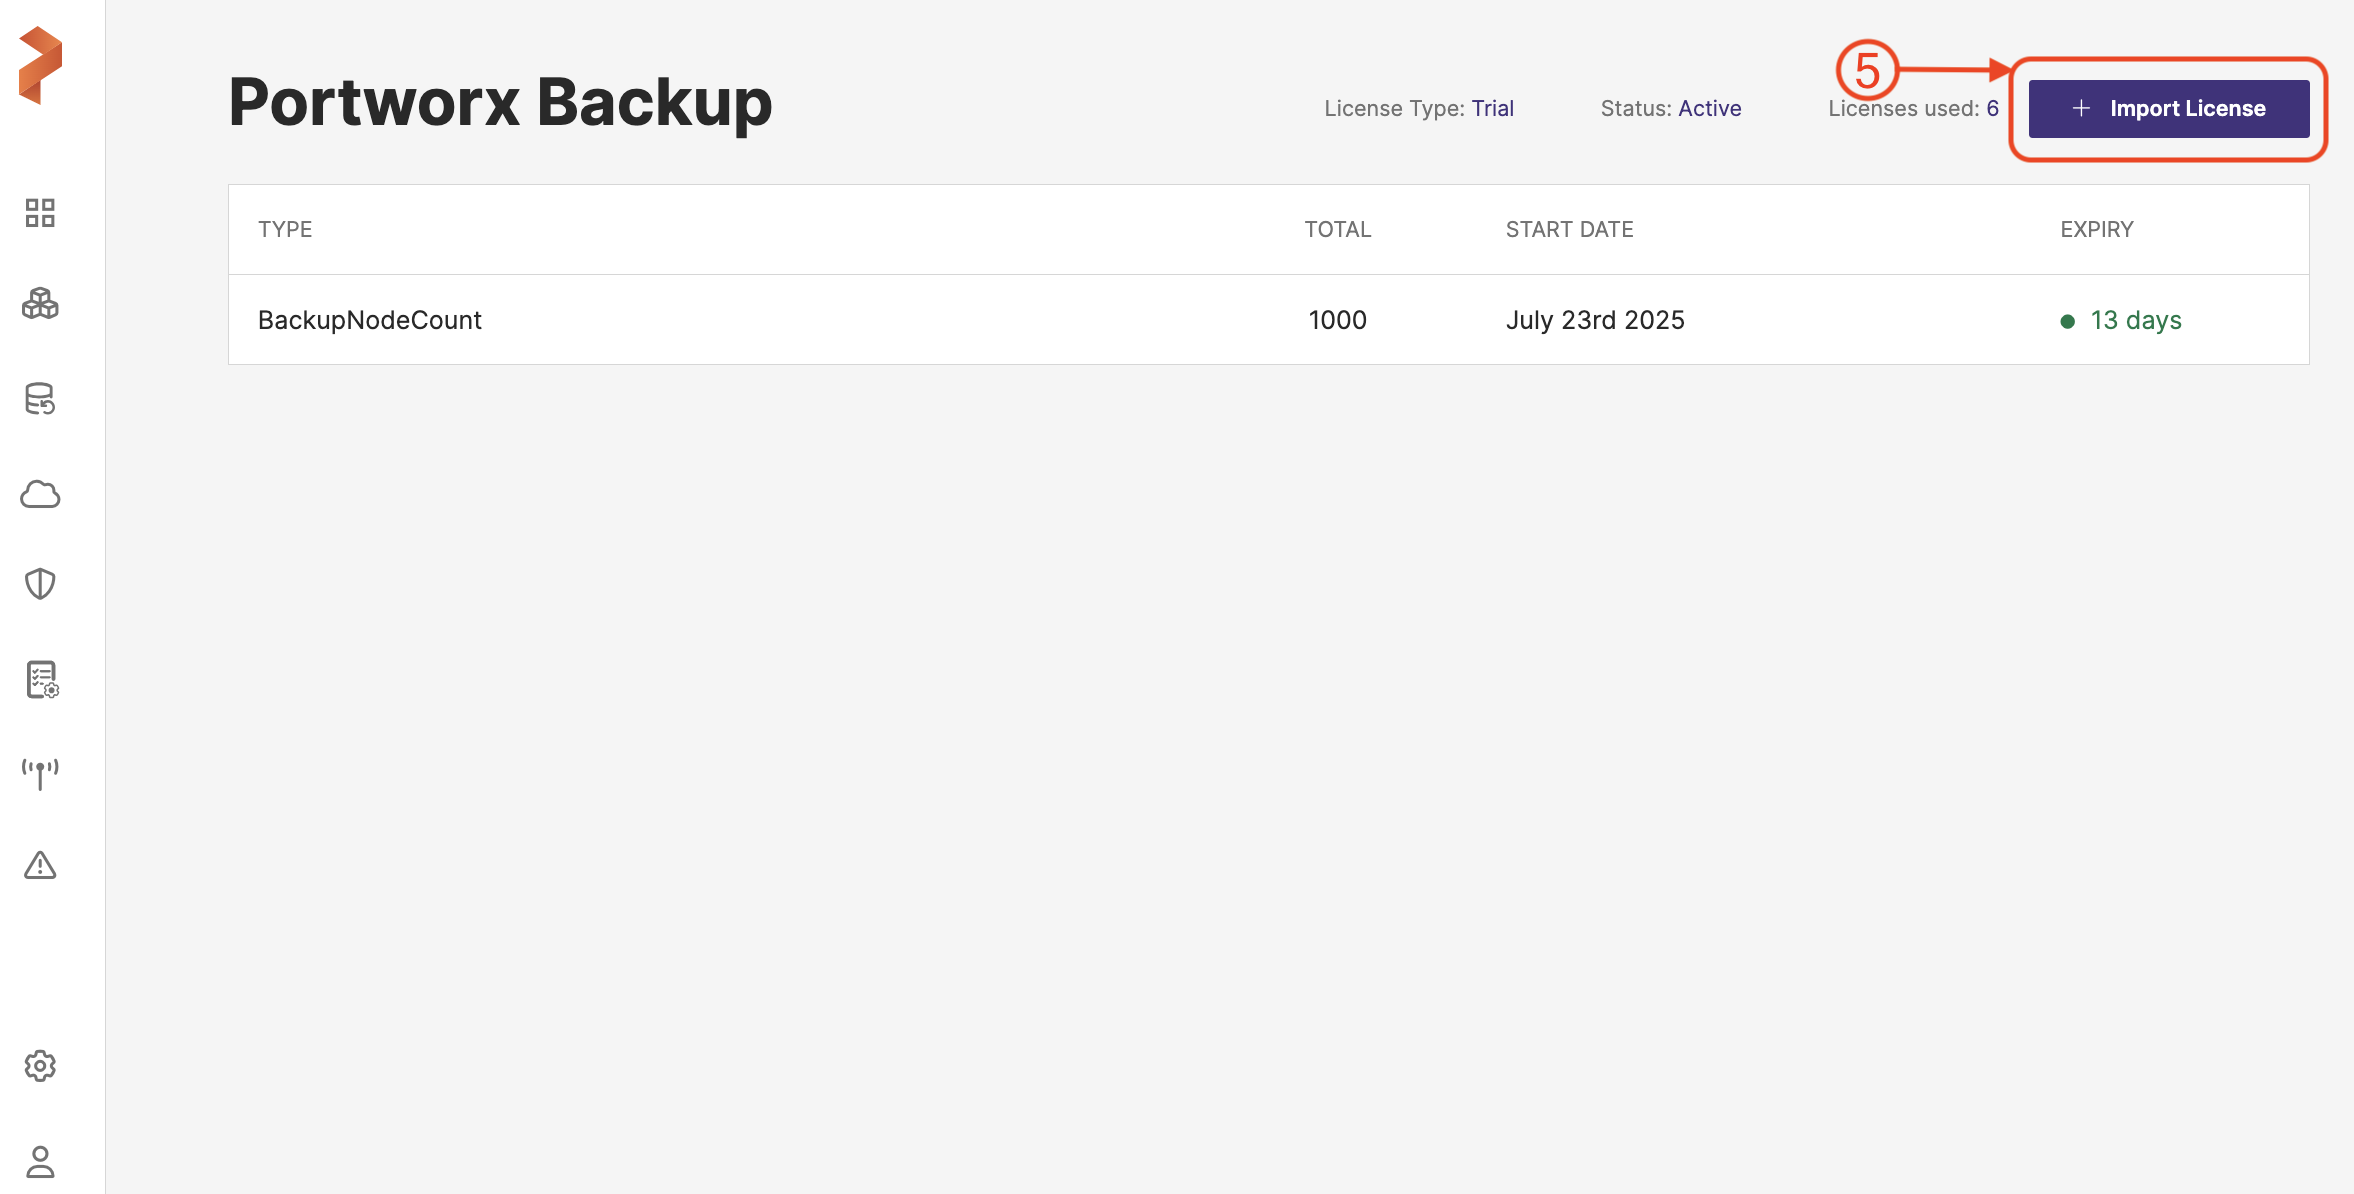Click the Import License button
This screenshot has height=1194, width=2354.
pos(2168,108)
